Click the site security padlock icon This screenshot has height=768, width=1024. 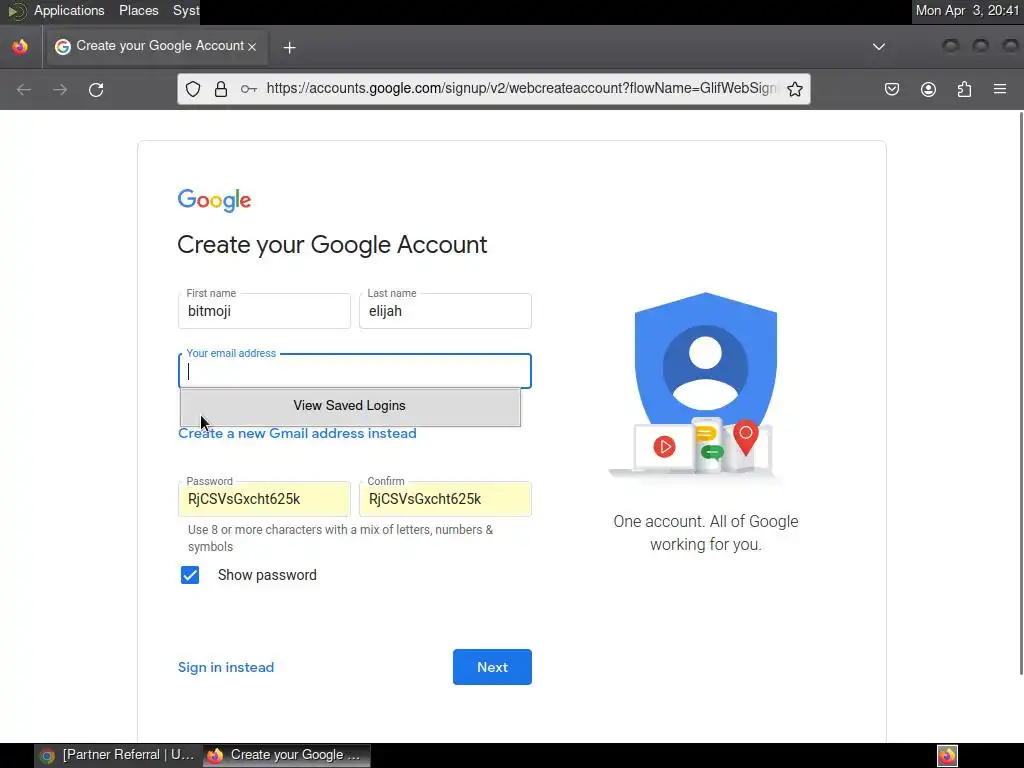(221, 89)
